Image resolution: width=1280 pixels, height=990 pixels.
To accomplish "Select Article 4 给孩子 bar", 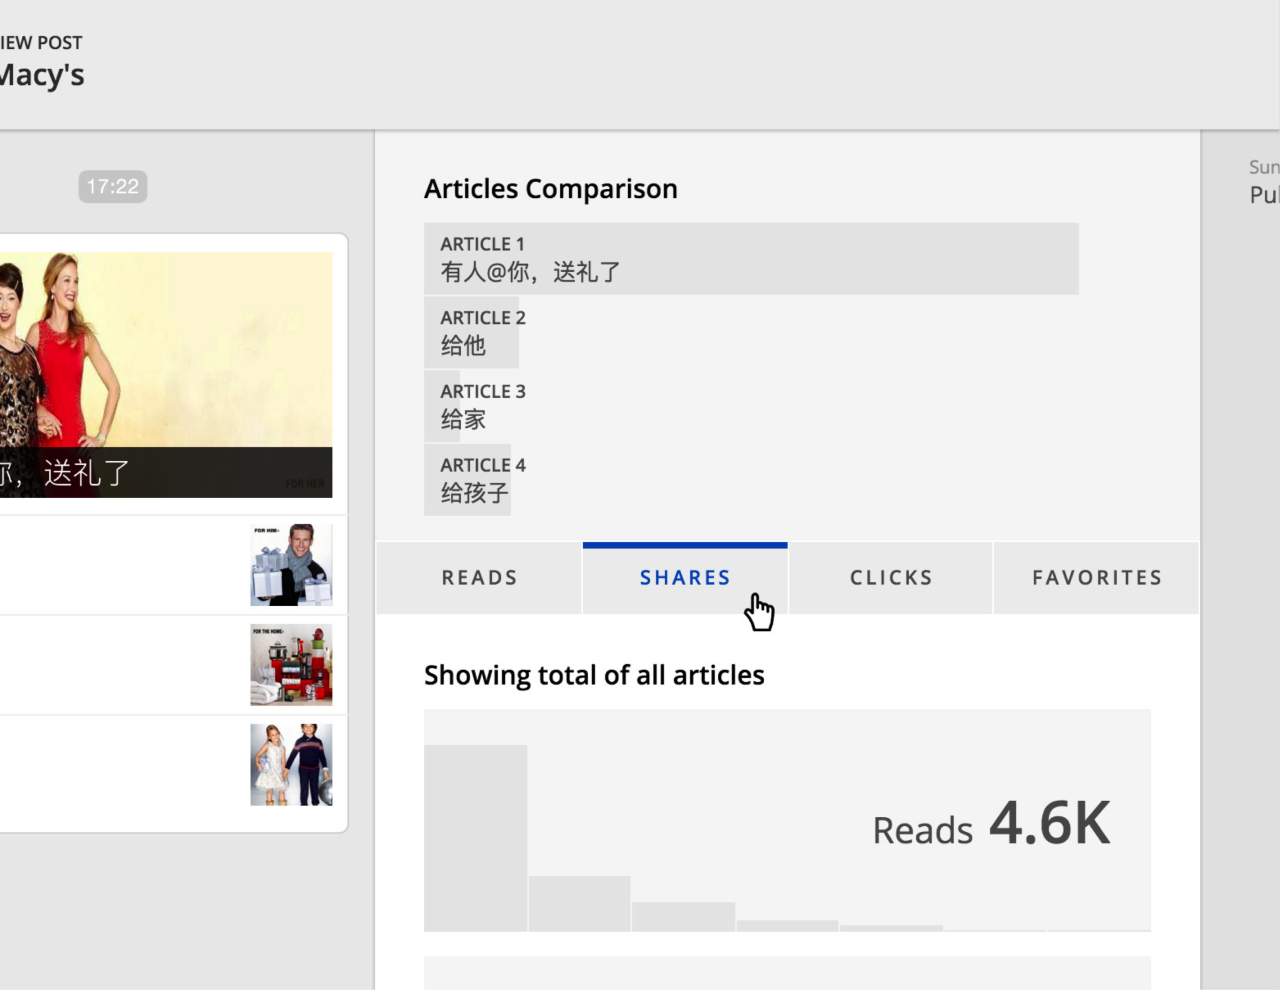I will [x=468, y=480].
